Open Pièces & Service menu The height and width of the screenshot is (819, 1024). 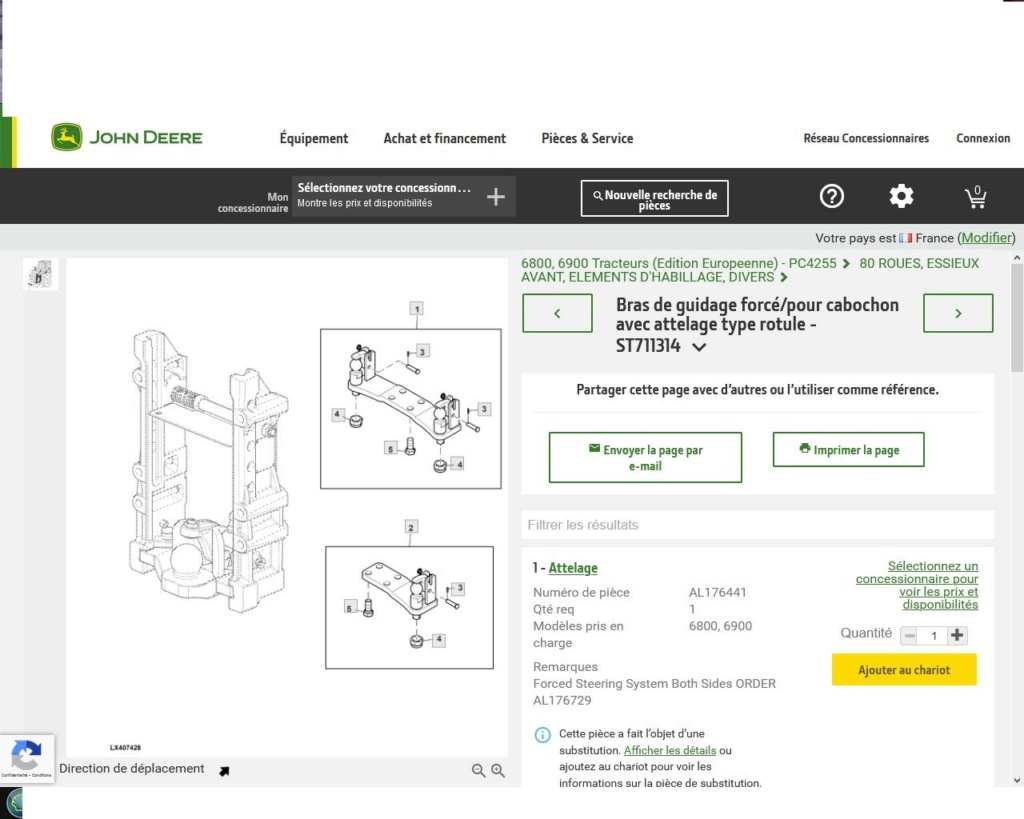(x=587, y=138)
